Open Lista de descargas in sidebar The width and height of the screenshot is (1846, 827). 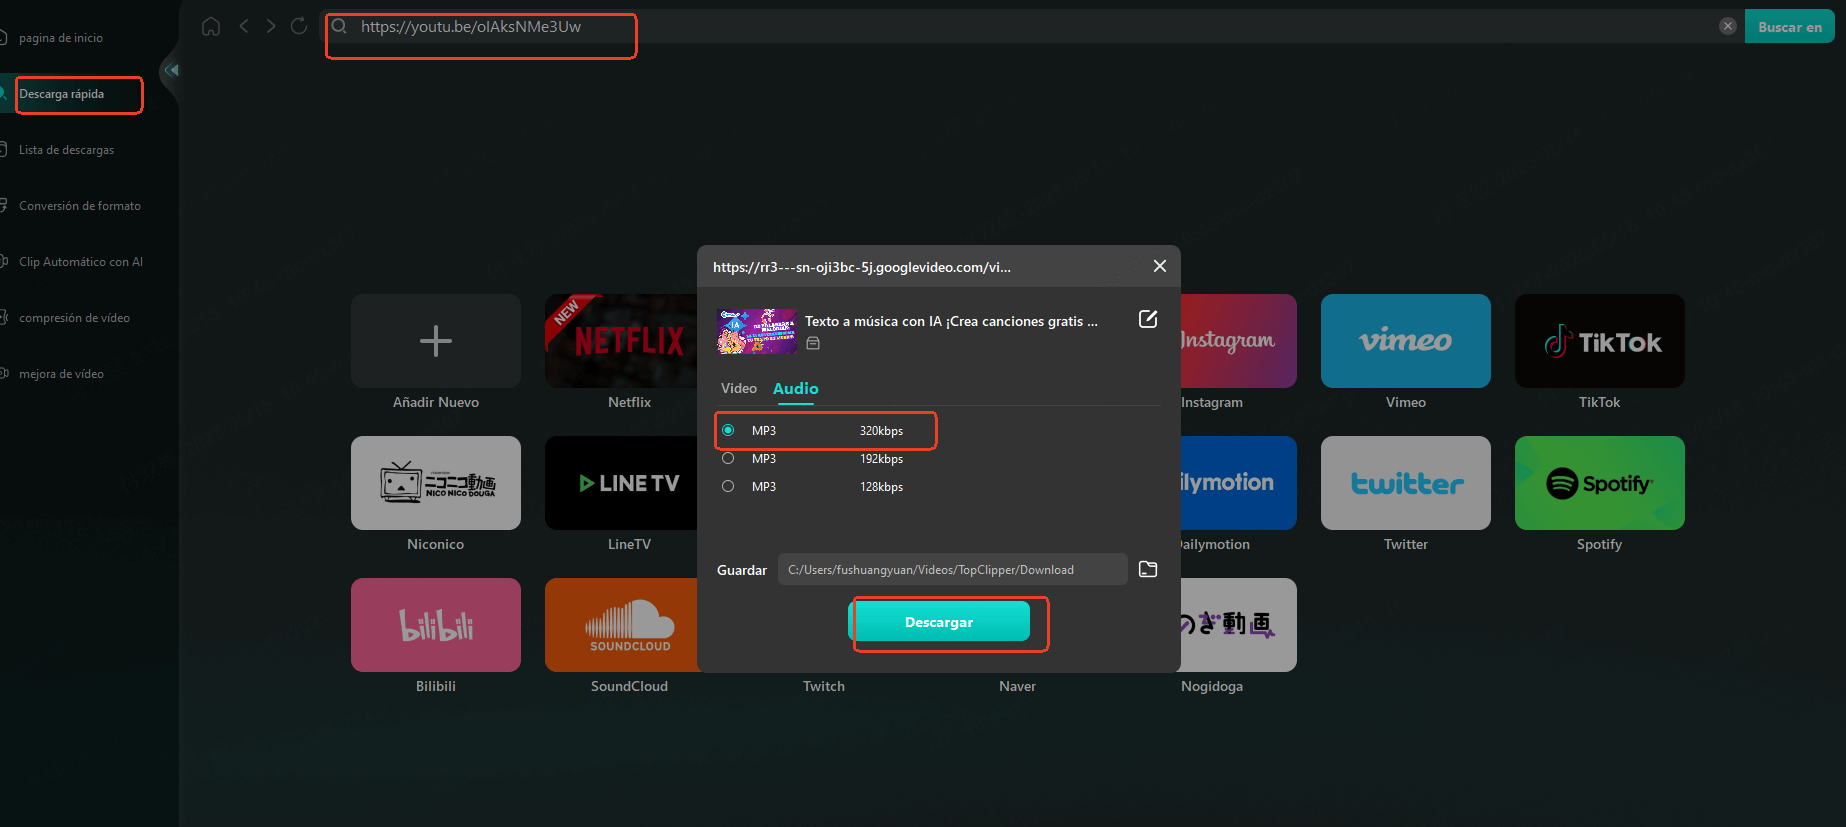66,150
